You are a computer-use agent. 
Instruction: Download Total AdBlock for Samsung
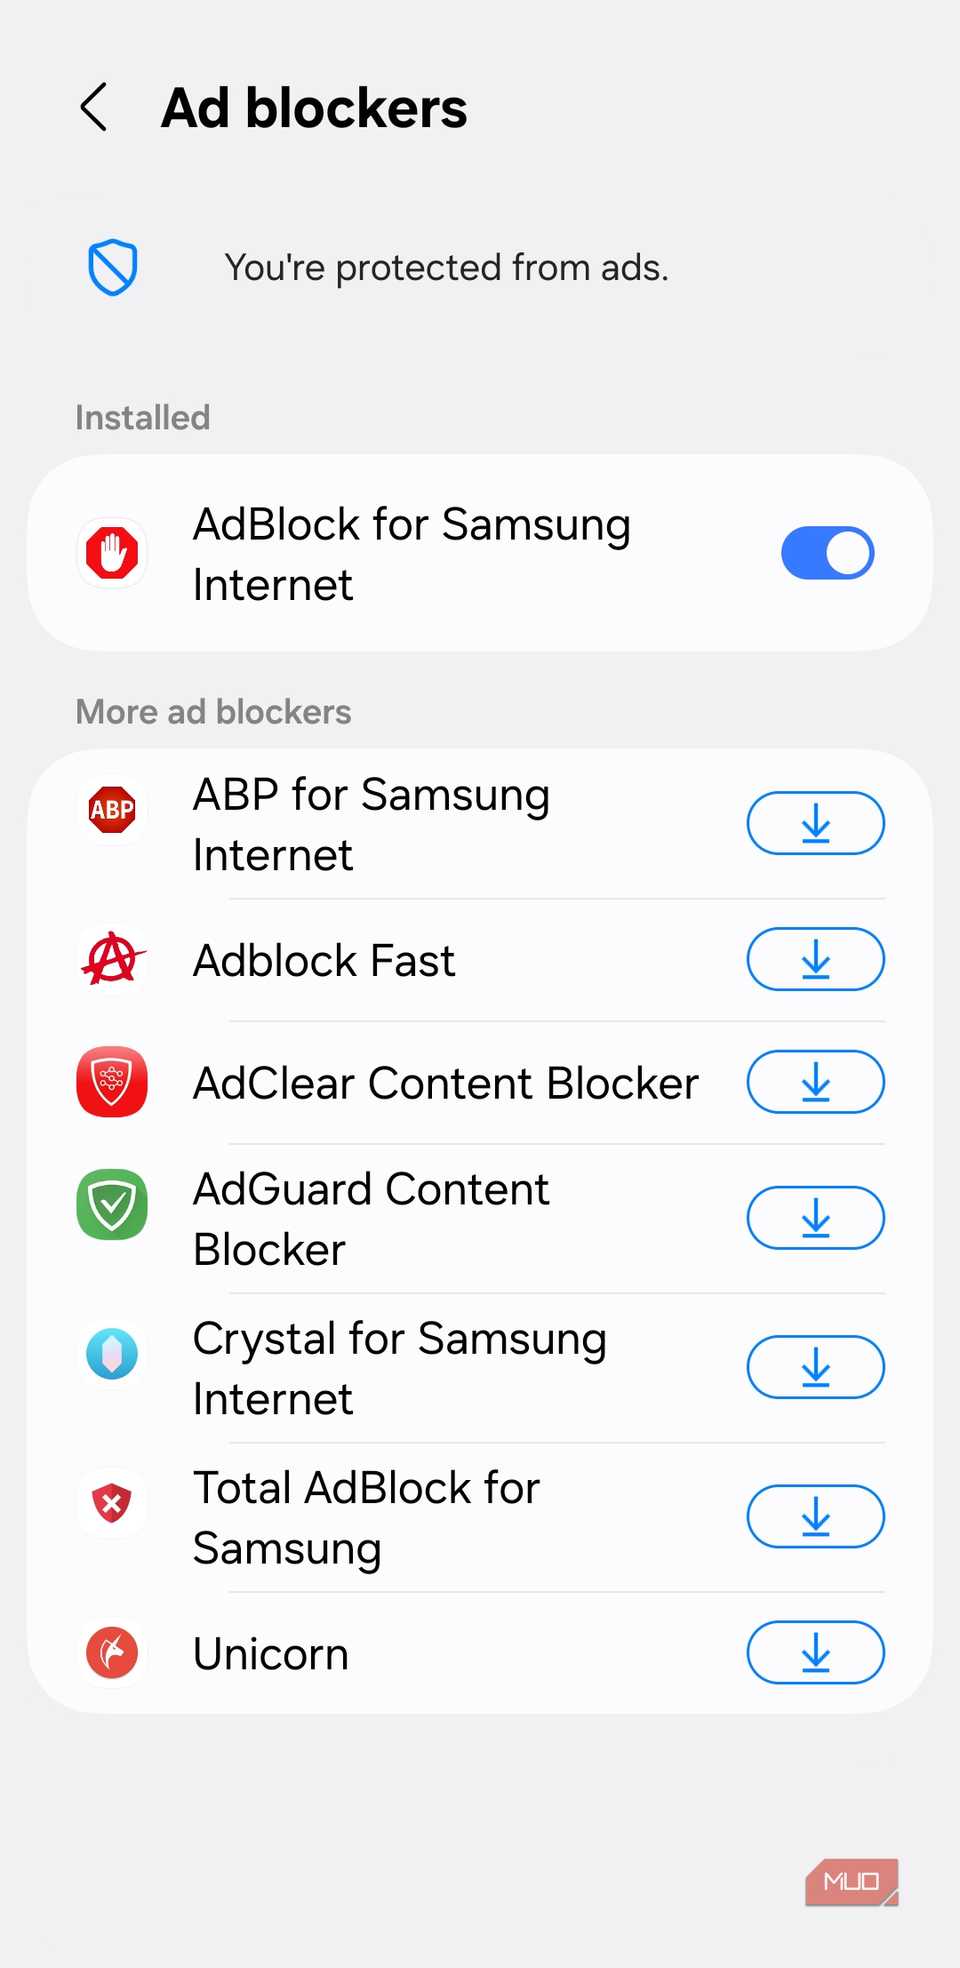[815, 1516]
